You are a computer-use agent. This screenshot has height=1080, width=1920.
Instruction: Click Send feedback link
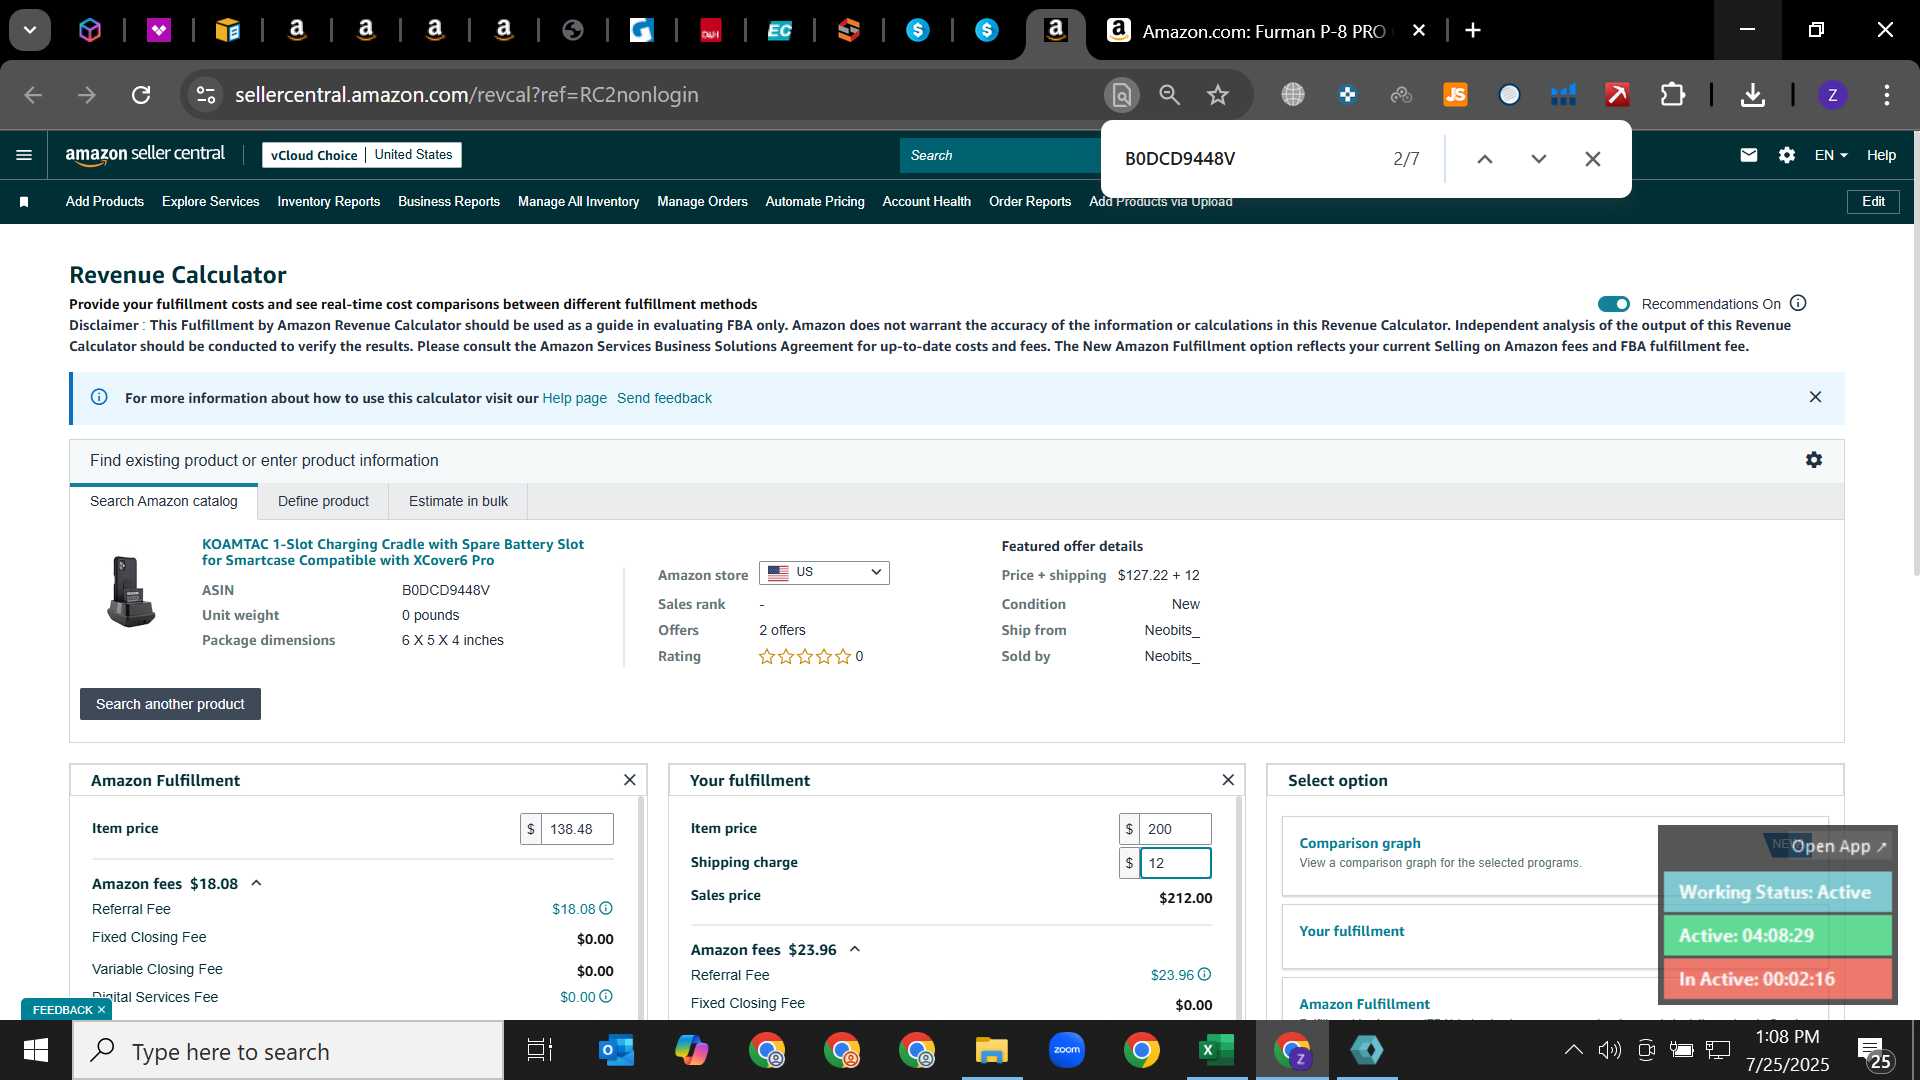click(x=664, y=398)
